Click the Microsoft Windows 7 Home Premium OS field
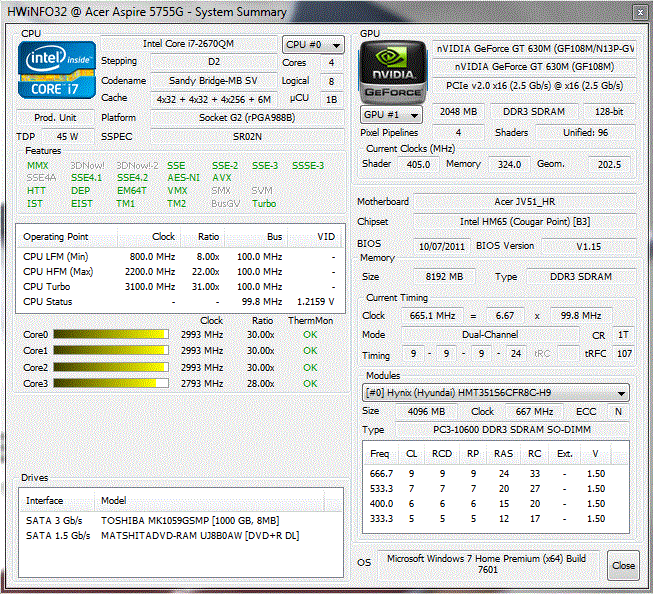 tap(487, 564)
